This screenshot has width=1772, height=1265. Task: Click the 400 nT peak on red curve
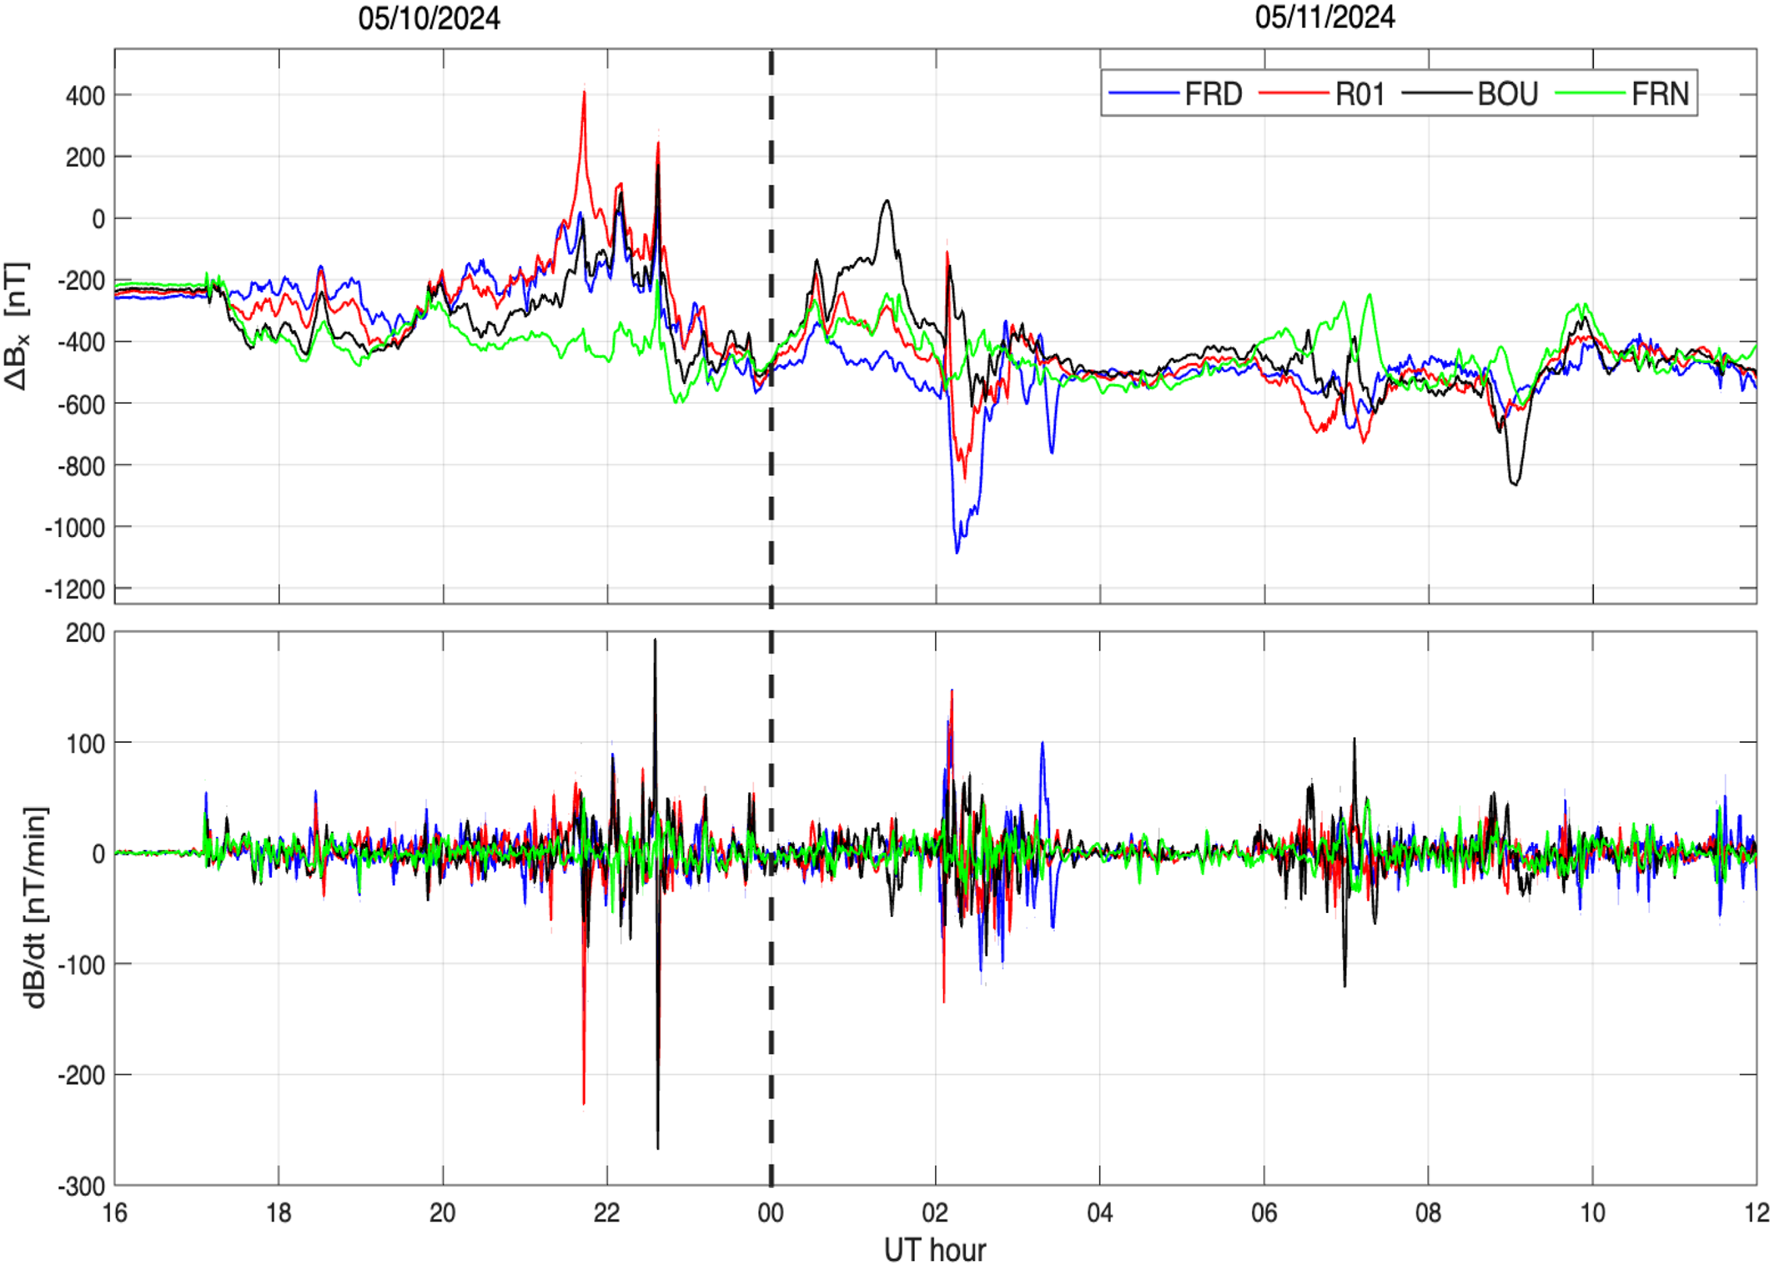(585, 92)
